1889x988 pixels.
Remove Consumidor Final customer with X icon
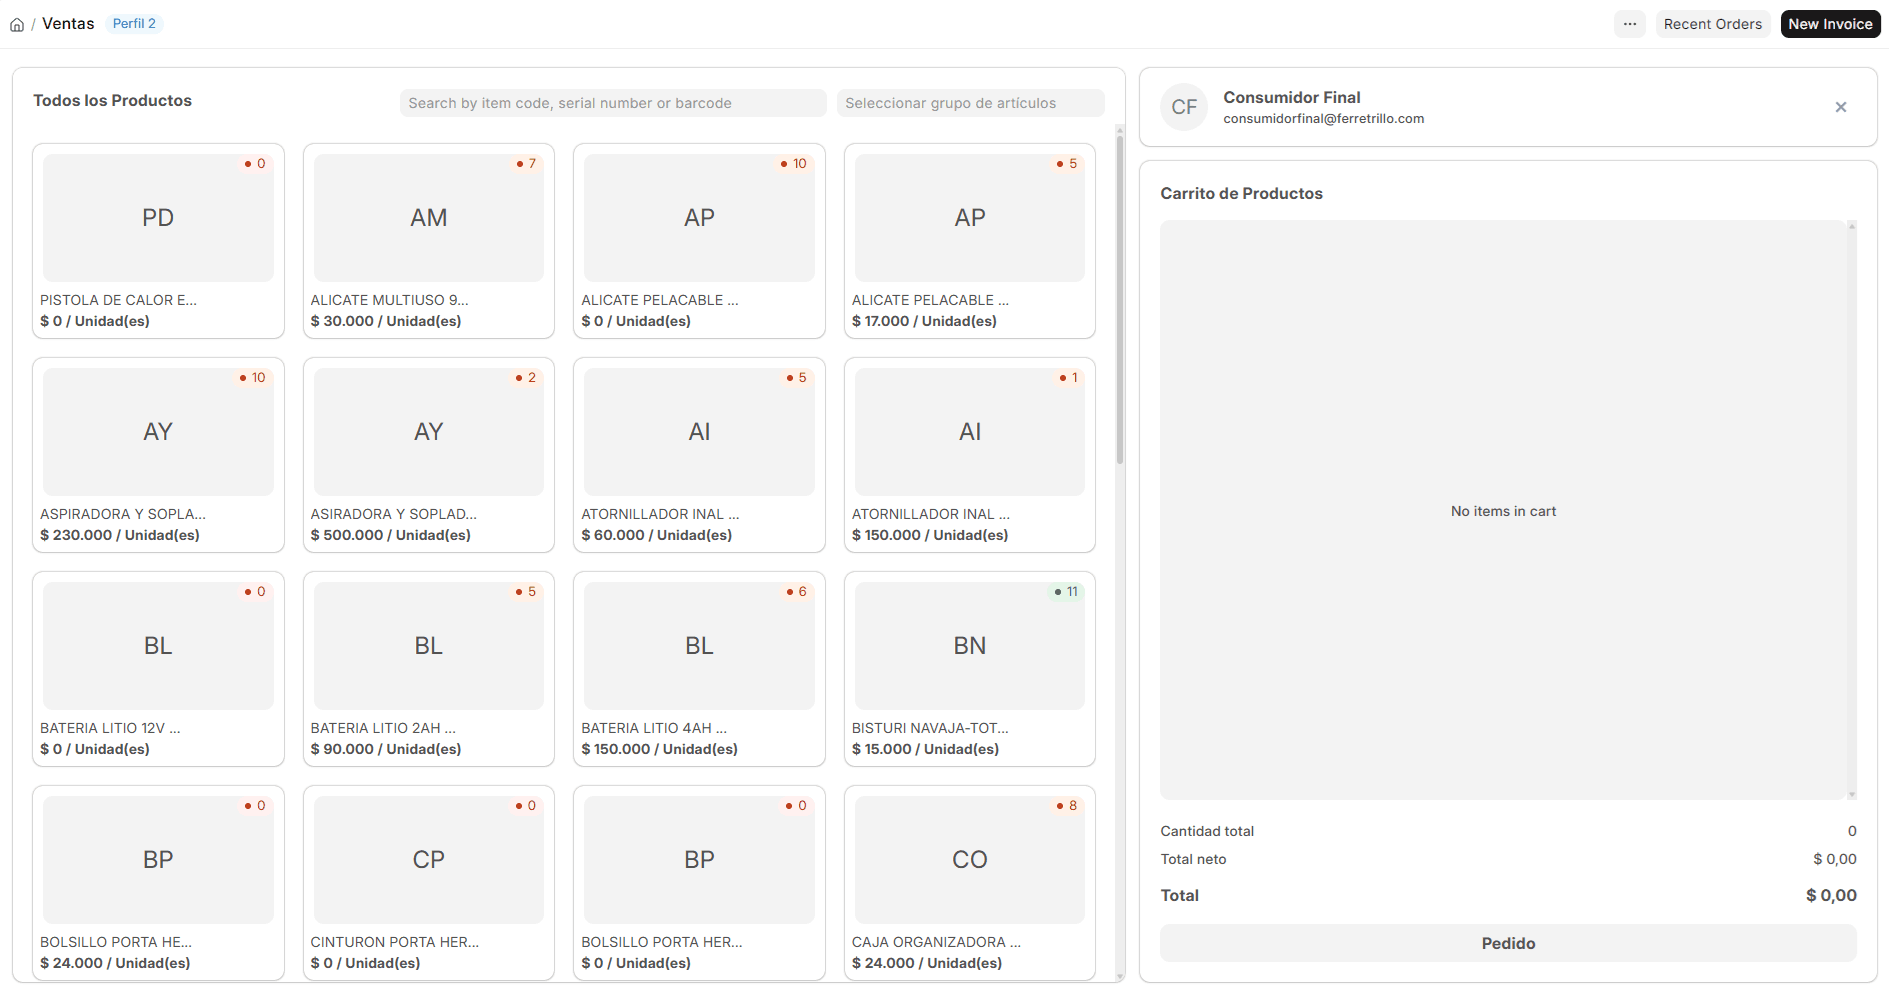1841,107
